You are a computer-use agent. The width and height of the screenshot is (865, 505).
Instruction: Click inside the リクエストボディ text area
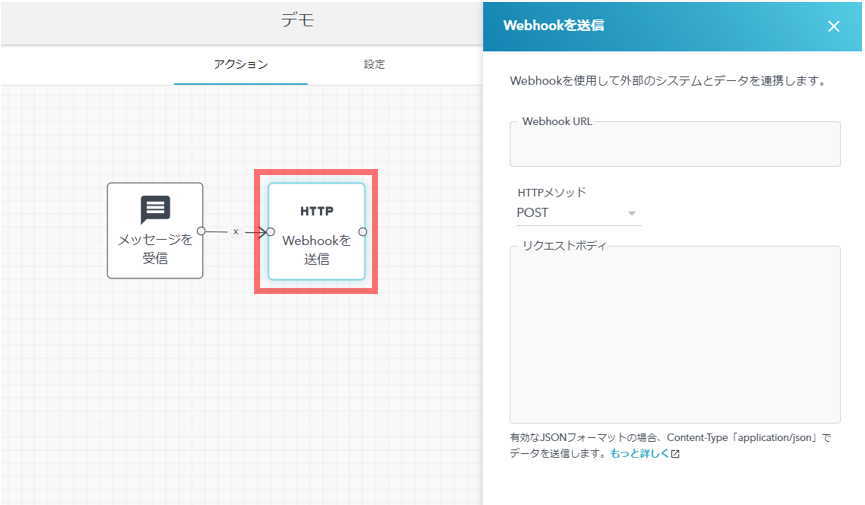pyautogui.click(x=674, y=335)
